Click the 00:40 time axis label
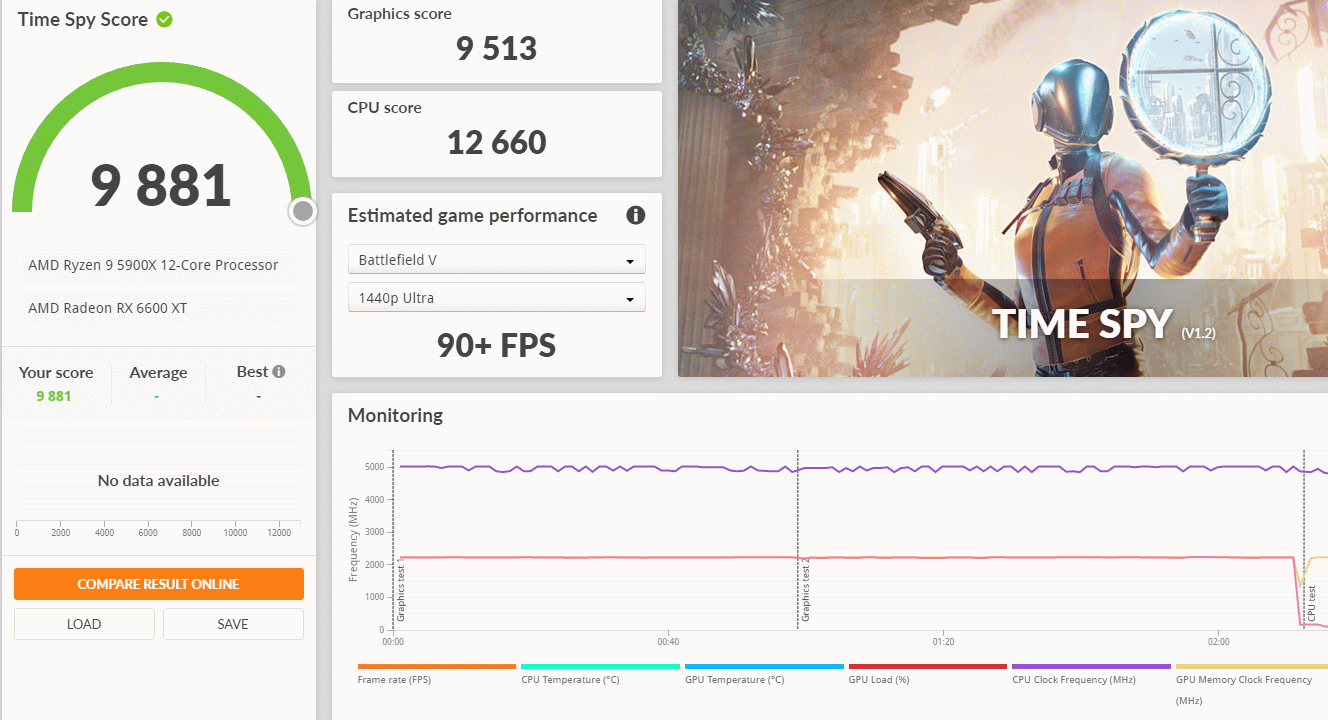The height and width of the screenshot is (720, 1328). pyautogui.click(x=668, y=642)
